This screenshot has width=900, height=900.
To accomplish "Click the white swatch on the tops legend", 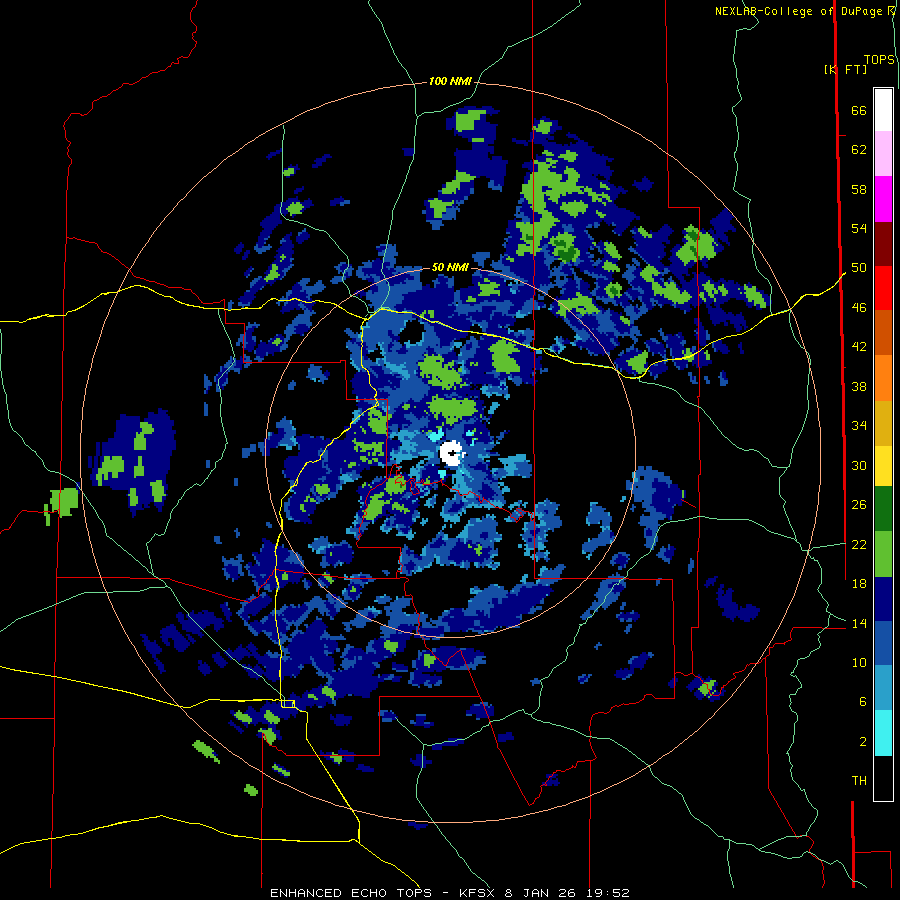I will point(883,110).
